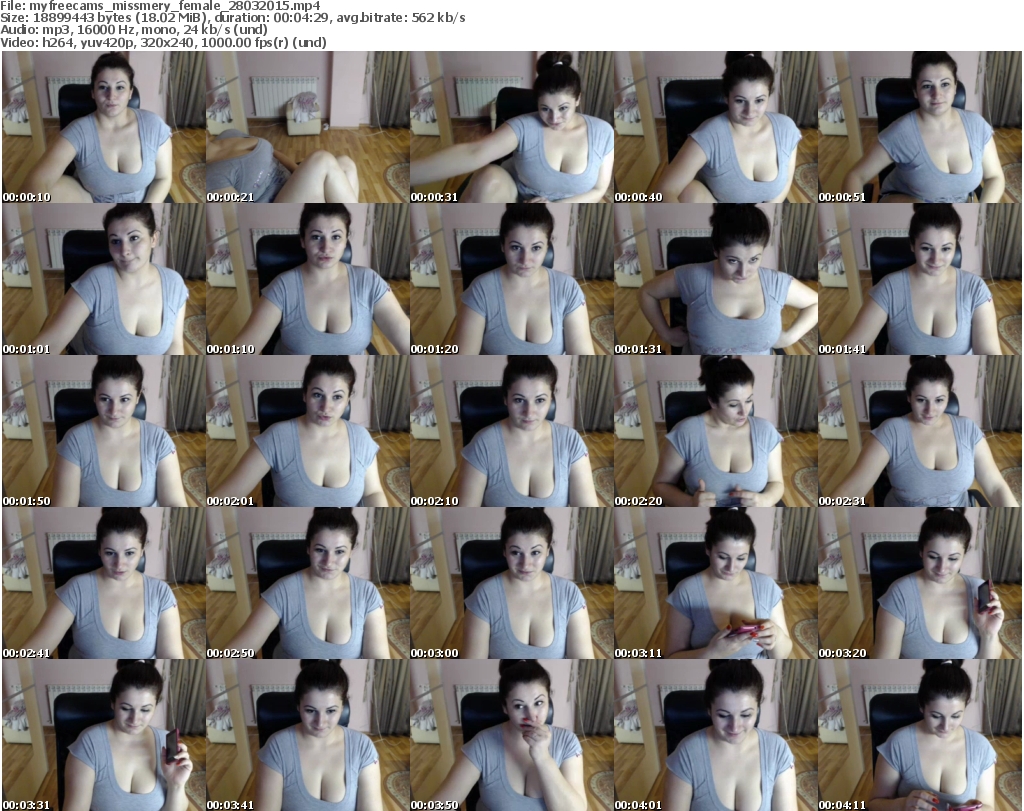
Task: Select the frame at timestamp 00:01:20
Action: pos(511,279)
